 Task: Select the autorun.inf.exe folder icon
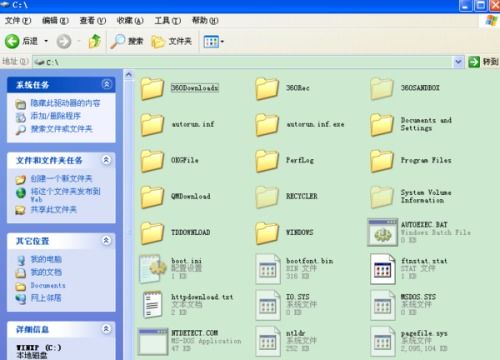click(267, 124)
